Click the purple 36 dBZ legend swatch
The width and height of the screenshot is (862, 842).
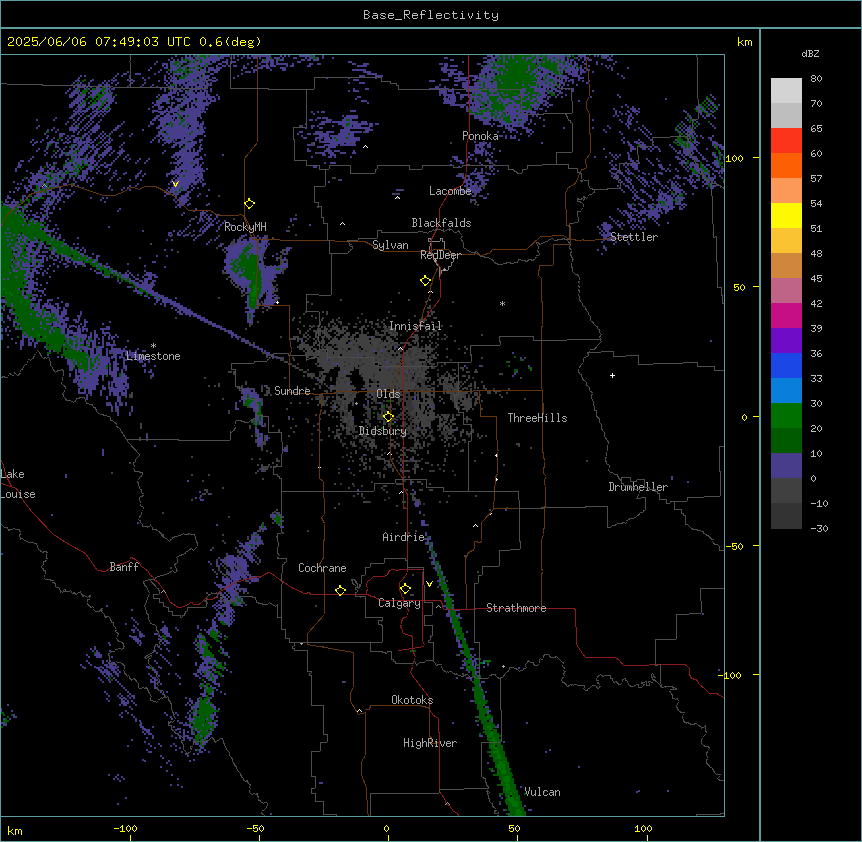coord(786,341)
